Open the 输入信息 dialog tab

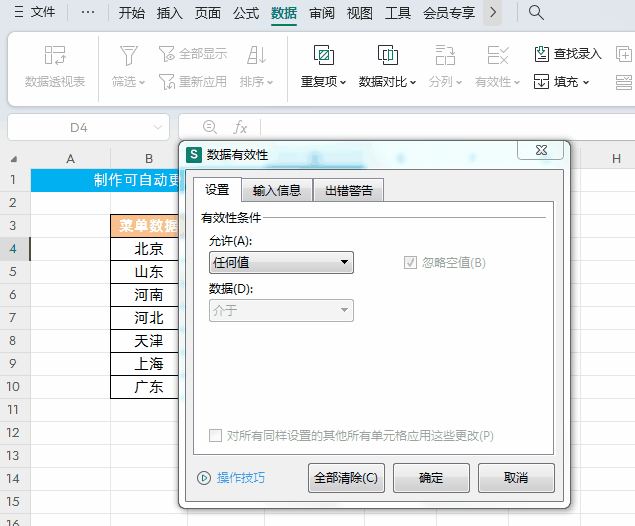tap(277, 190)
